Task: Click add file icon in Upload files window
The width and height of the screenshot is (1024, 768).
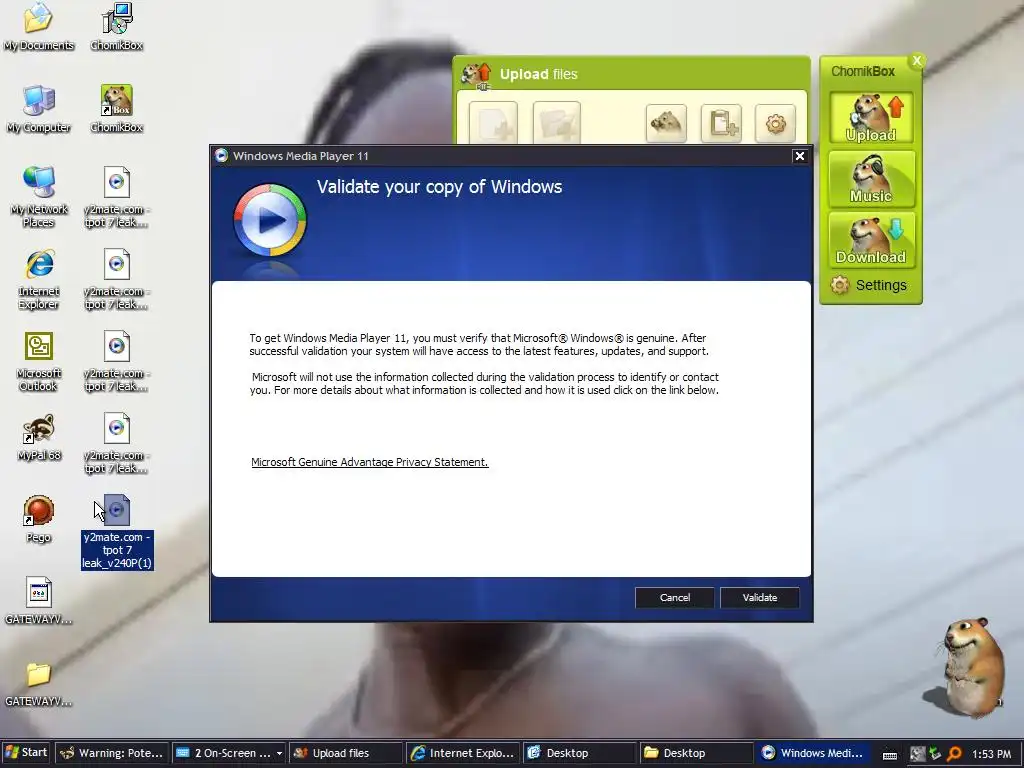Action: coord(493,123)
